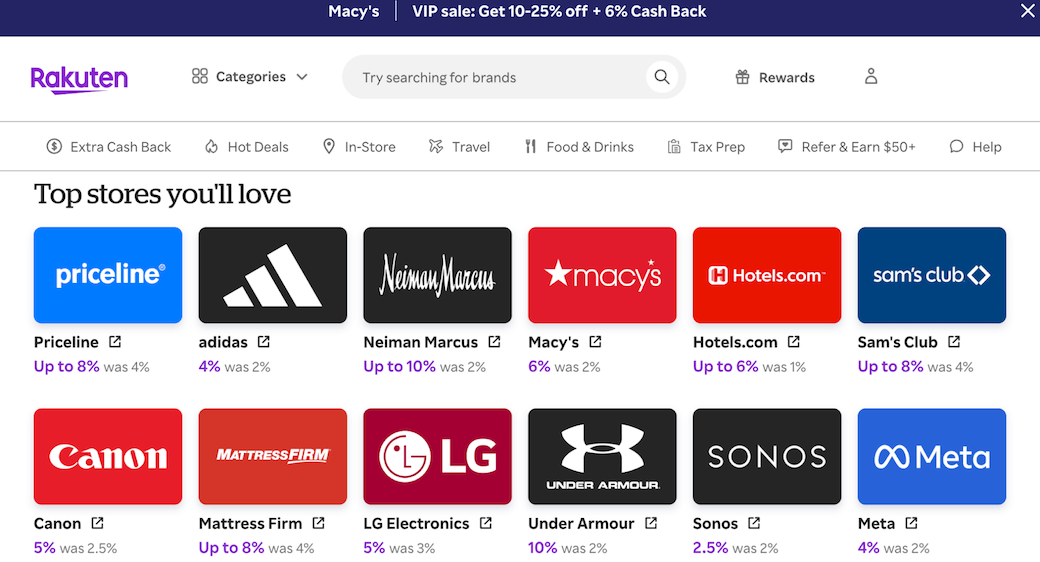Click the external link icon beside Priceline

click(115, 342)
